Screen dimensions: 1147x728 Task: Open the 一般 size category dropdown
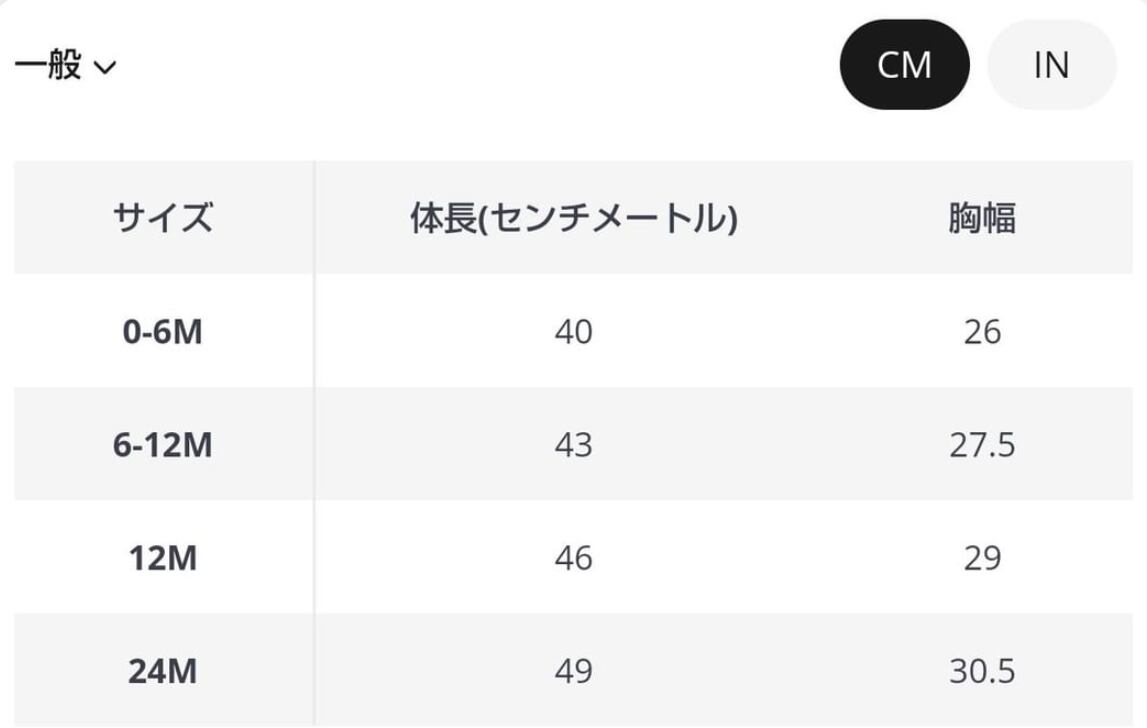(65, 67)
